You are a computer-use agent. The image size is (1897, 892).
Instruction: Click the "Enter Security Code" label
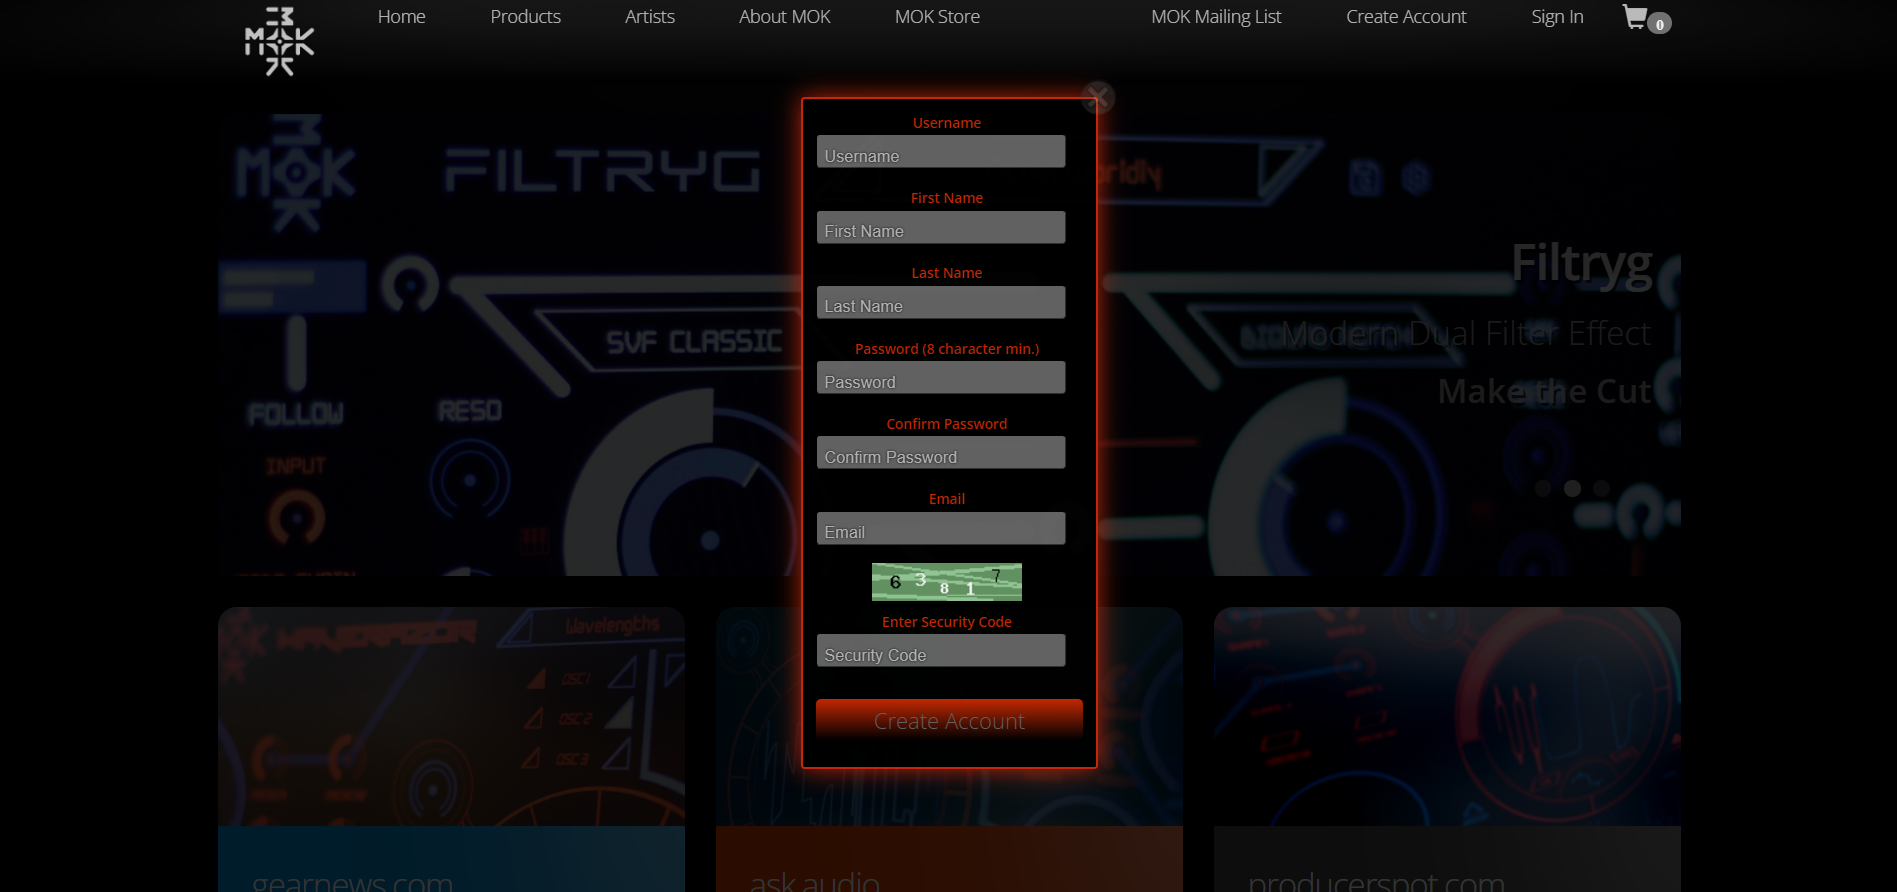pos(947,622)
